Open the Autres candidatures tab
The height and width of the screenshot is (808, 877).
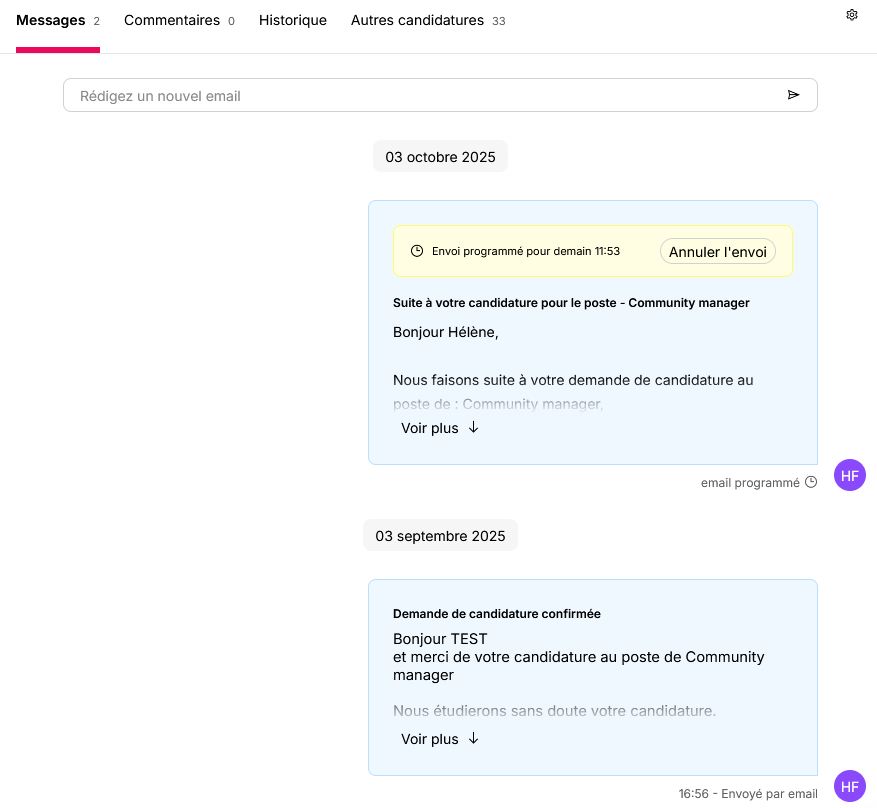click(428, 21)
